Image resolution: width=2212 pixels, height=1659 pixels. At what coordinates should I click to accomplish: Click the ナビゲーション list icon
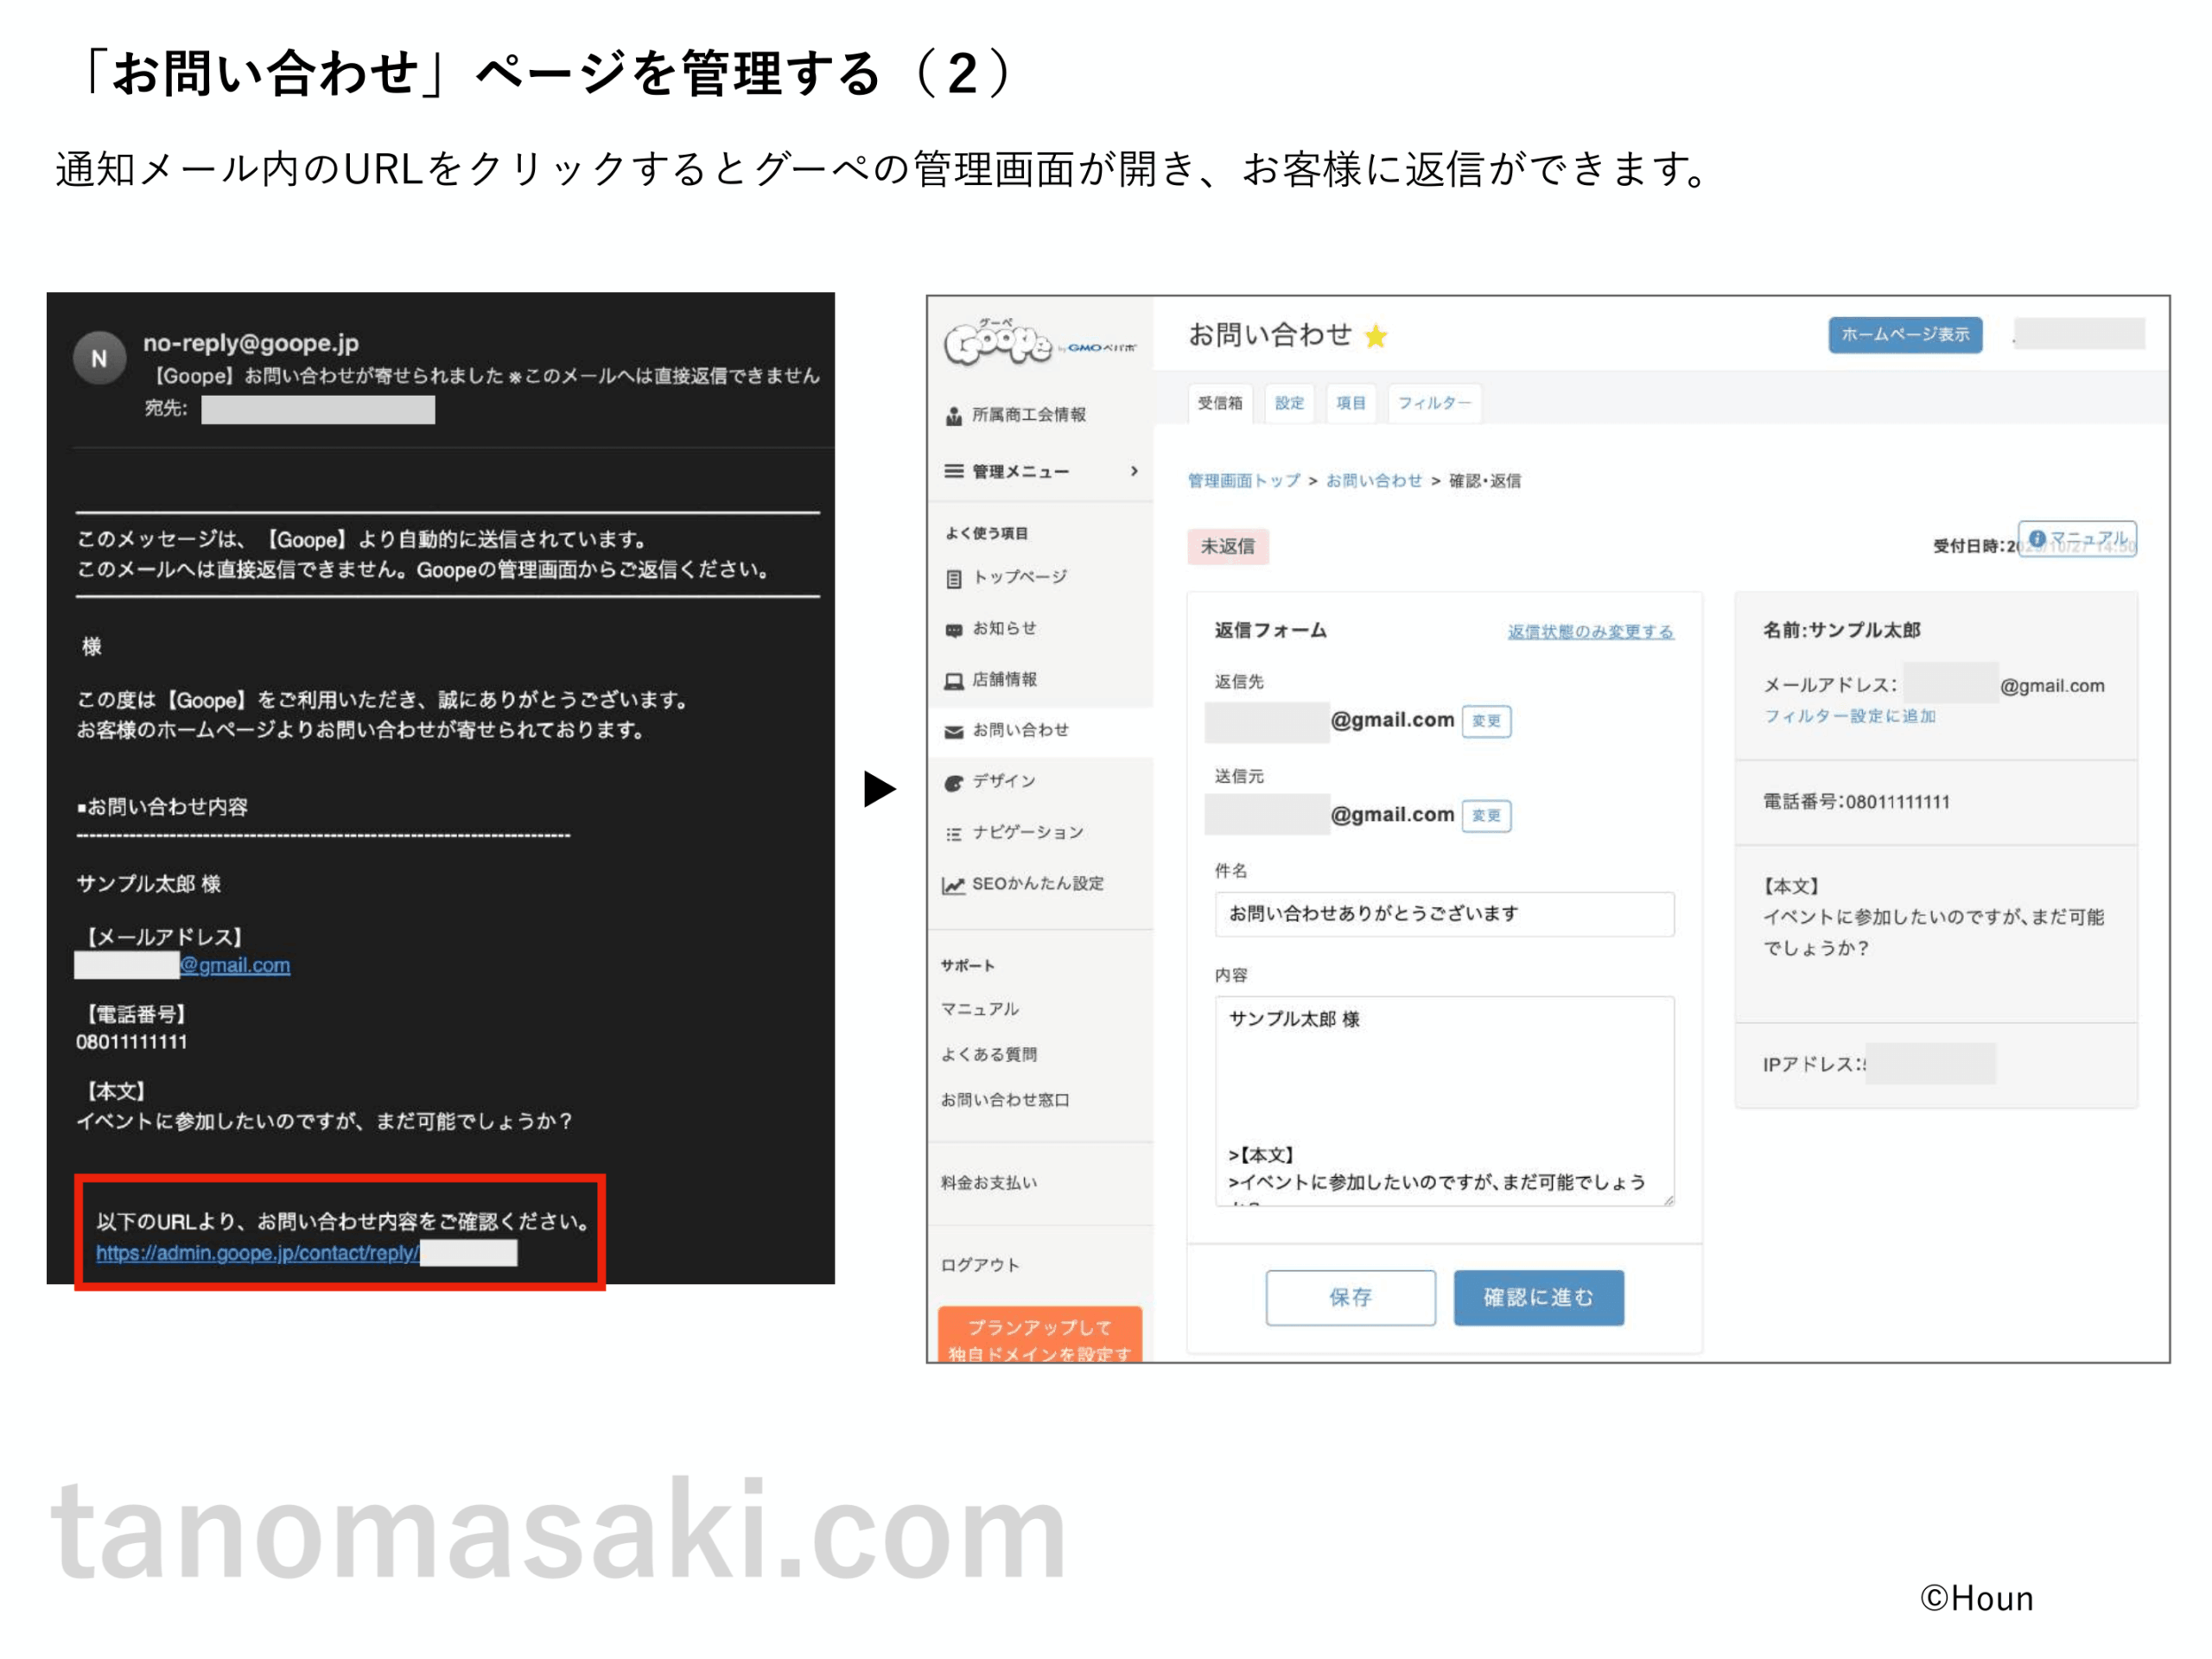pyautogui.click(x=953, y=833)
